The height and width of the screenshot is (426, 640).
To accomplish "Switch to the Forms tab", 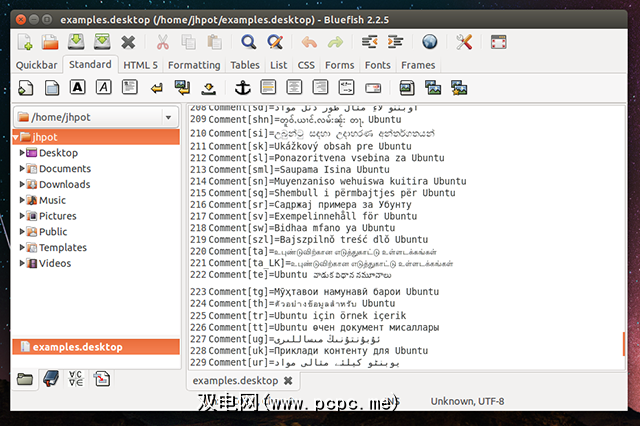I will [x=339, y=65].
